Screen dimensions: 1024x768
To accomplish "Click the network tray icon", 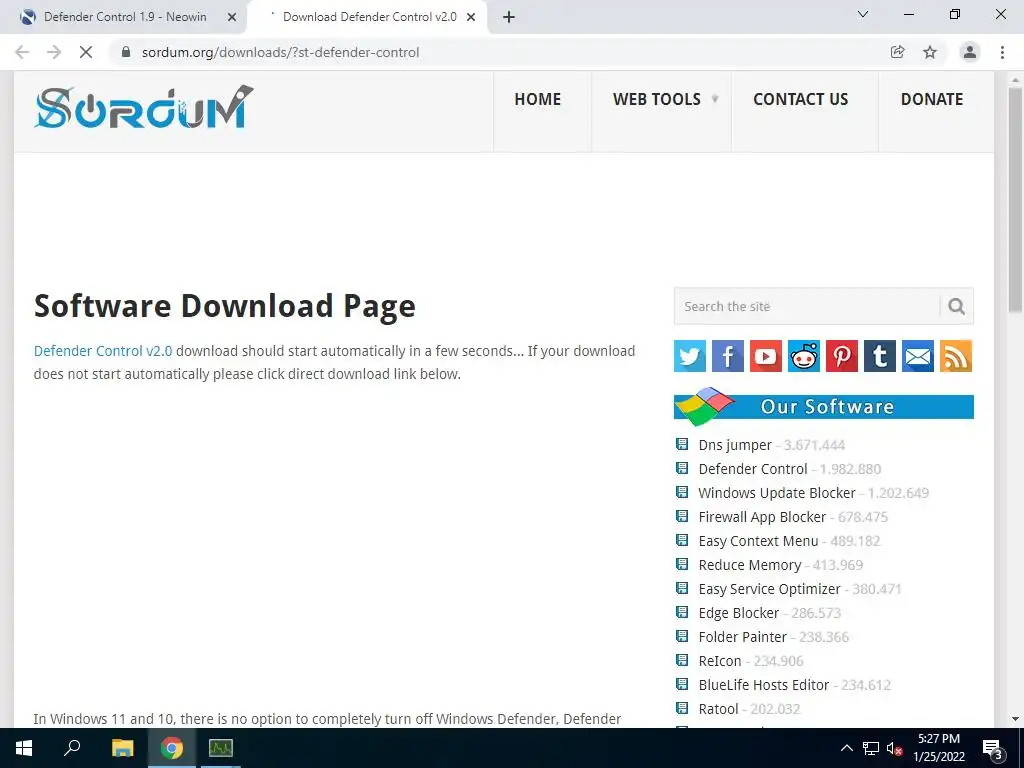I will tap(871, 748).
